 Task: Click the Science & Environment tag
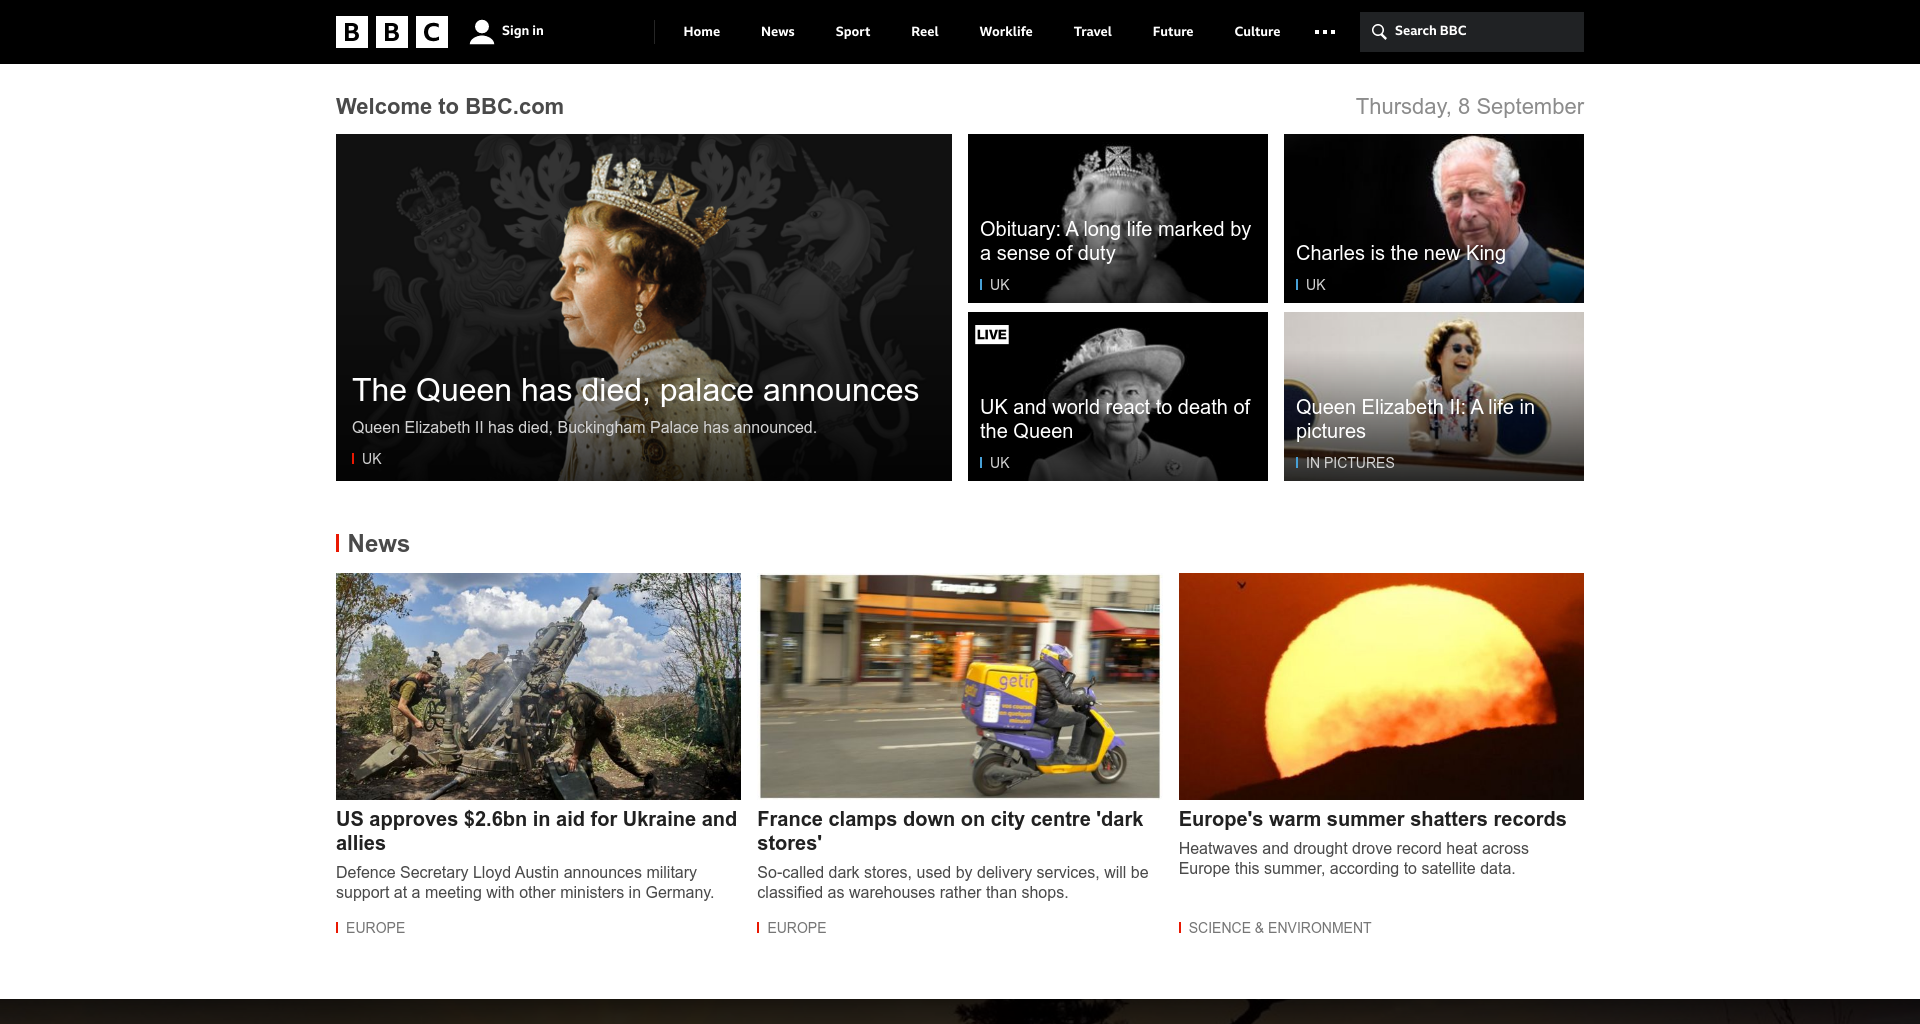pos(1279,928)
